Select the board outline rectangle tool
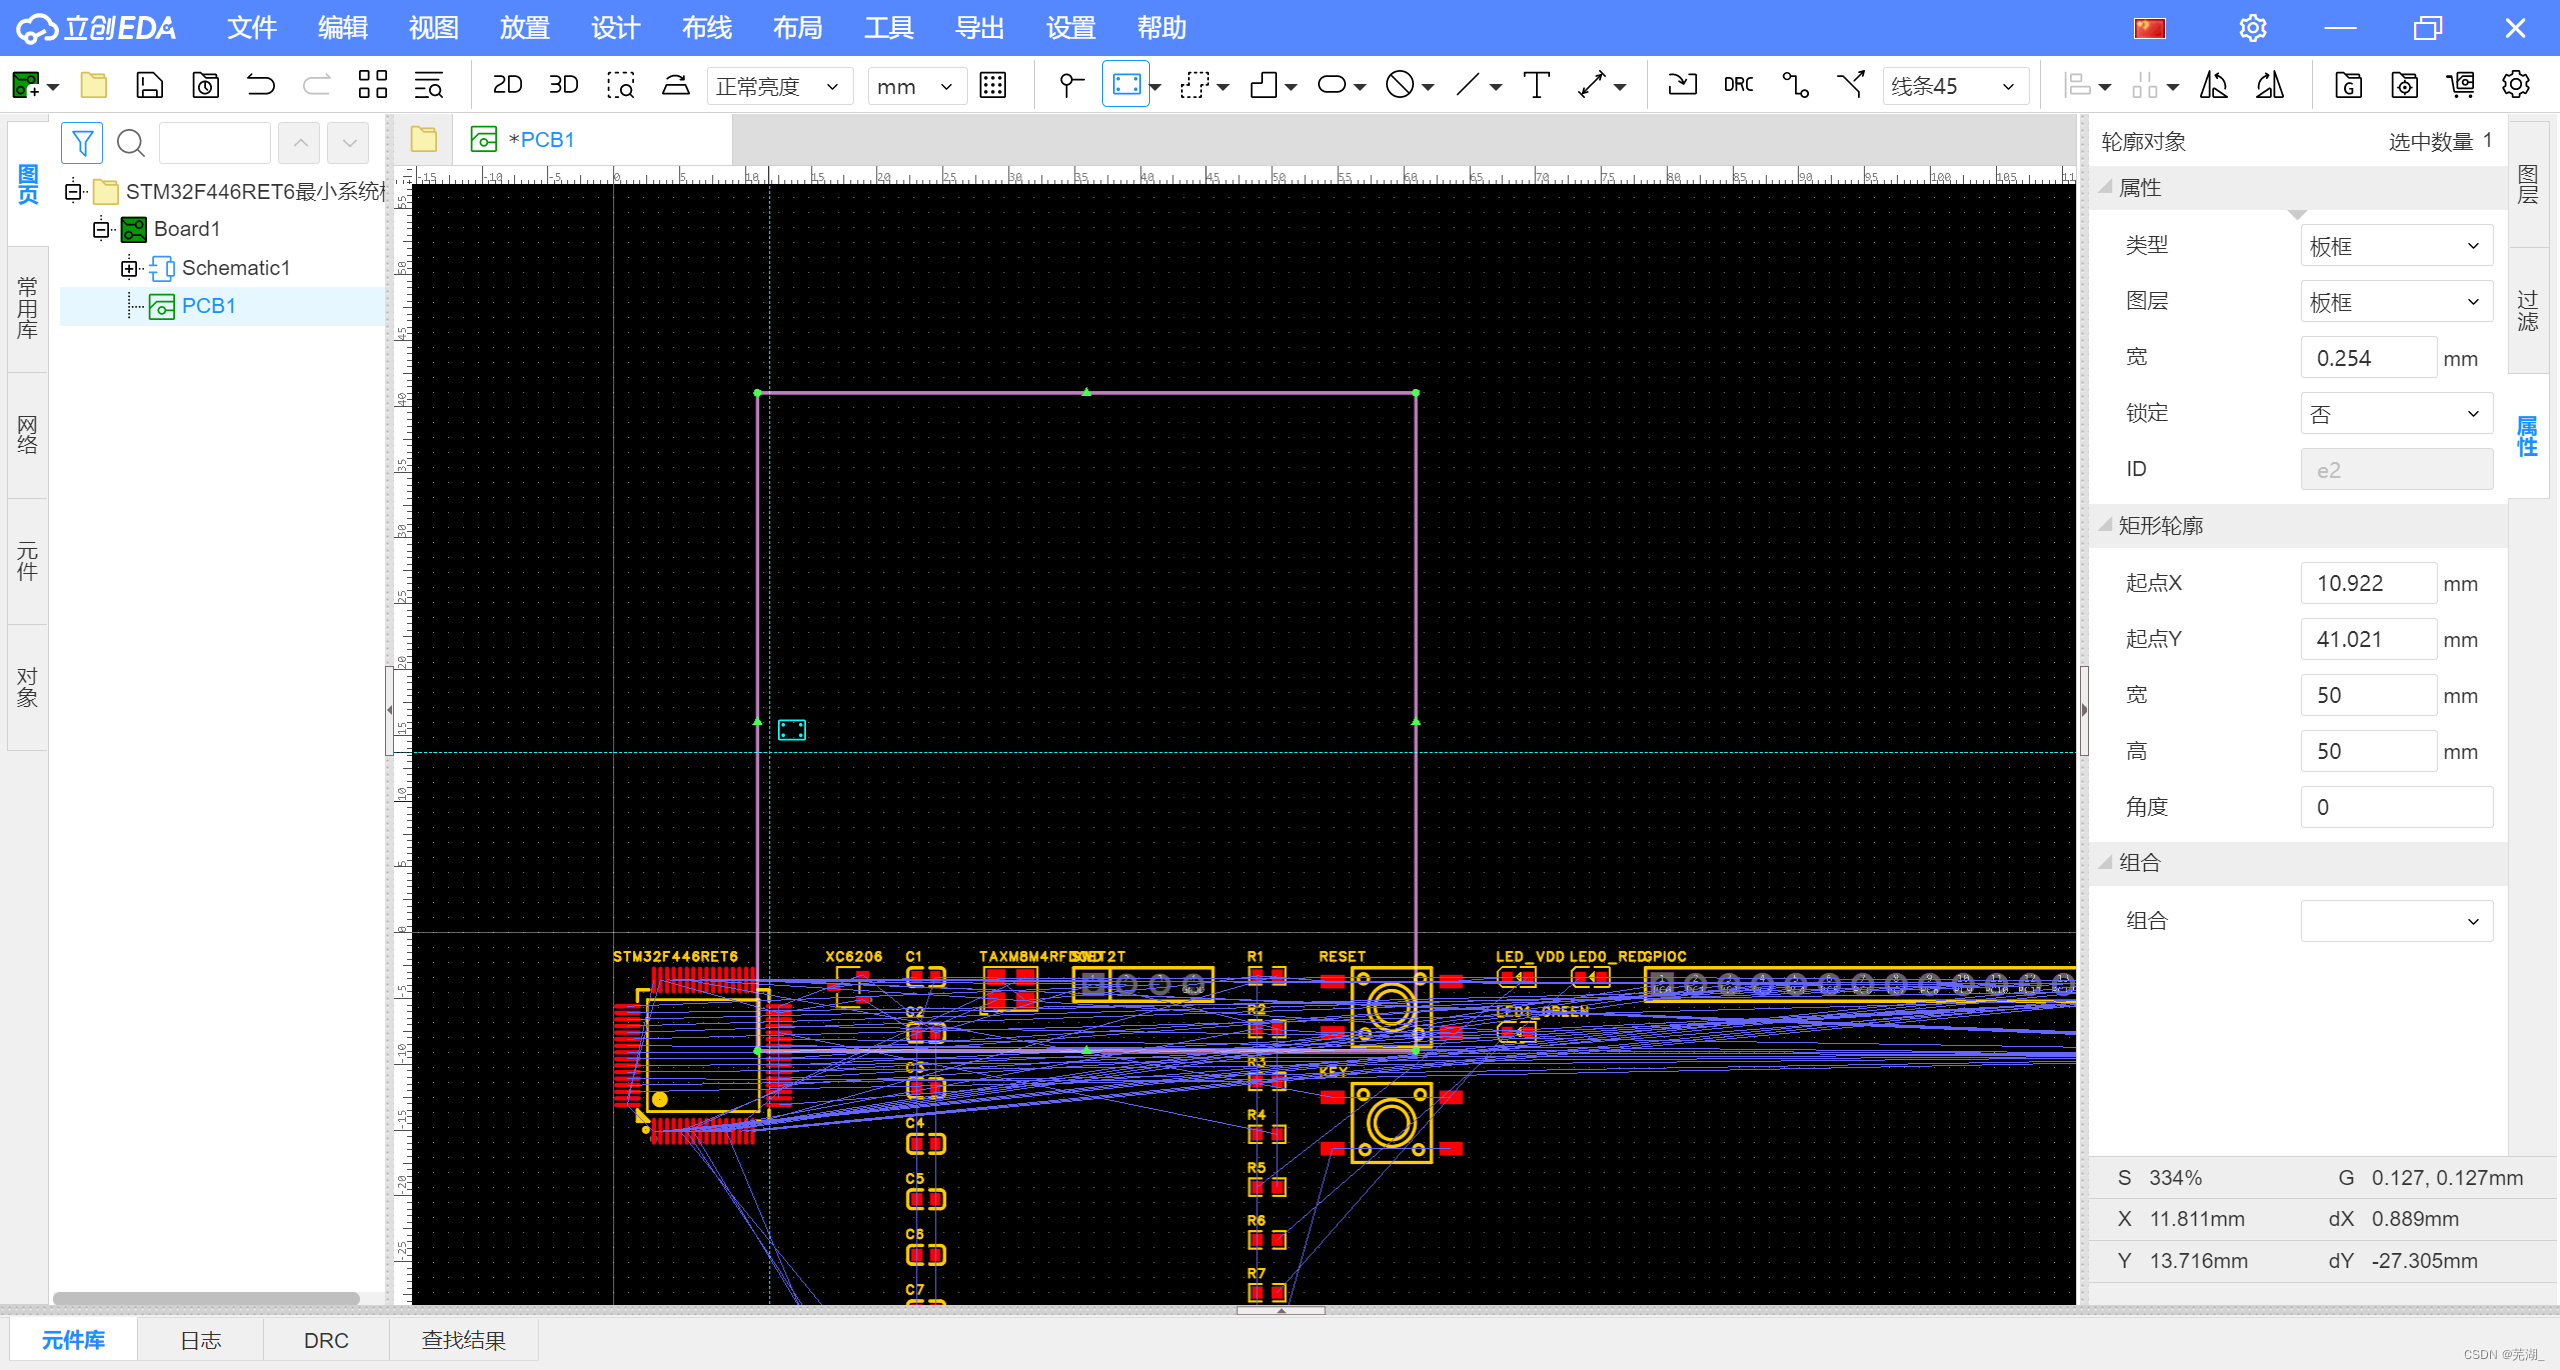This screenshot has height=1370, width=2560. [x=1126, y=85]
